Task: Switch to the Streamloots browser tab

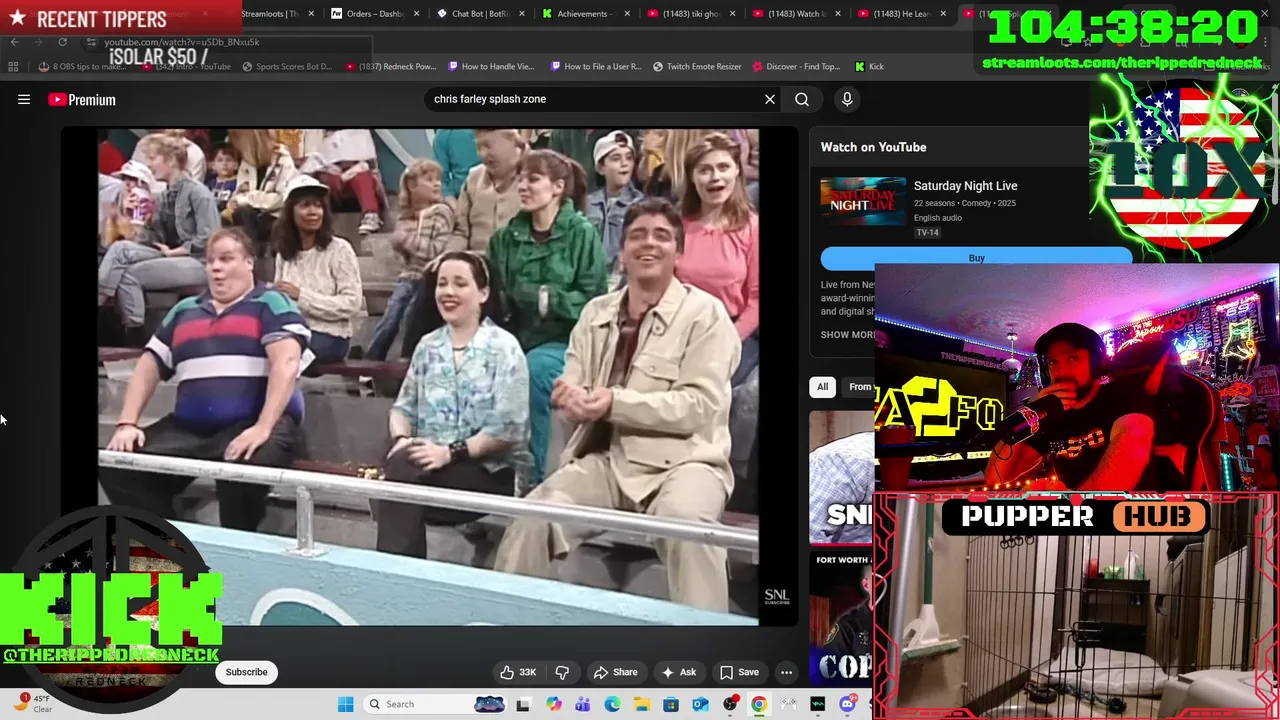Action: pos(270,14)
